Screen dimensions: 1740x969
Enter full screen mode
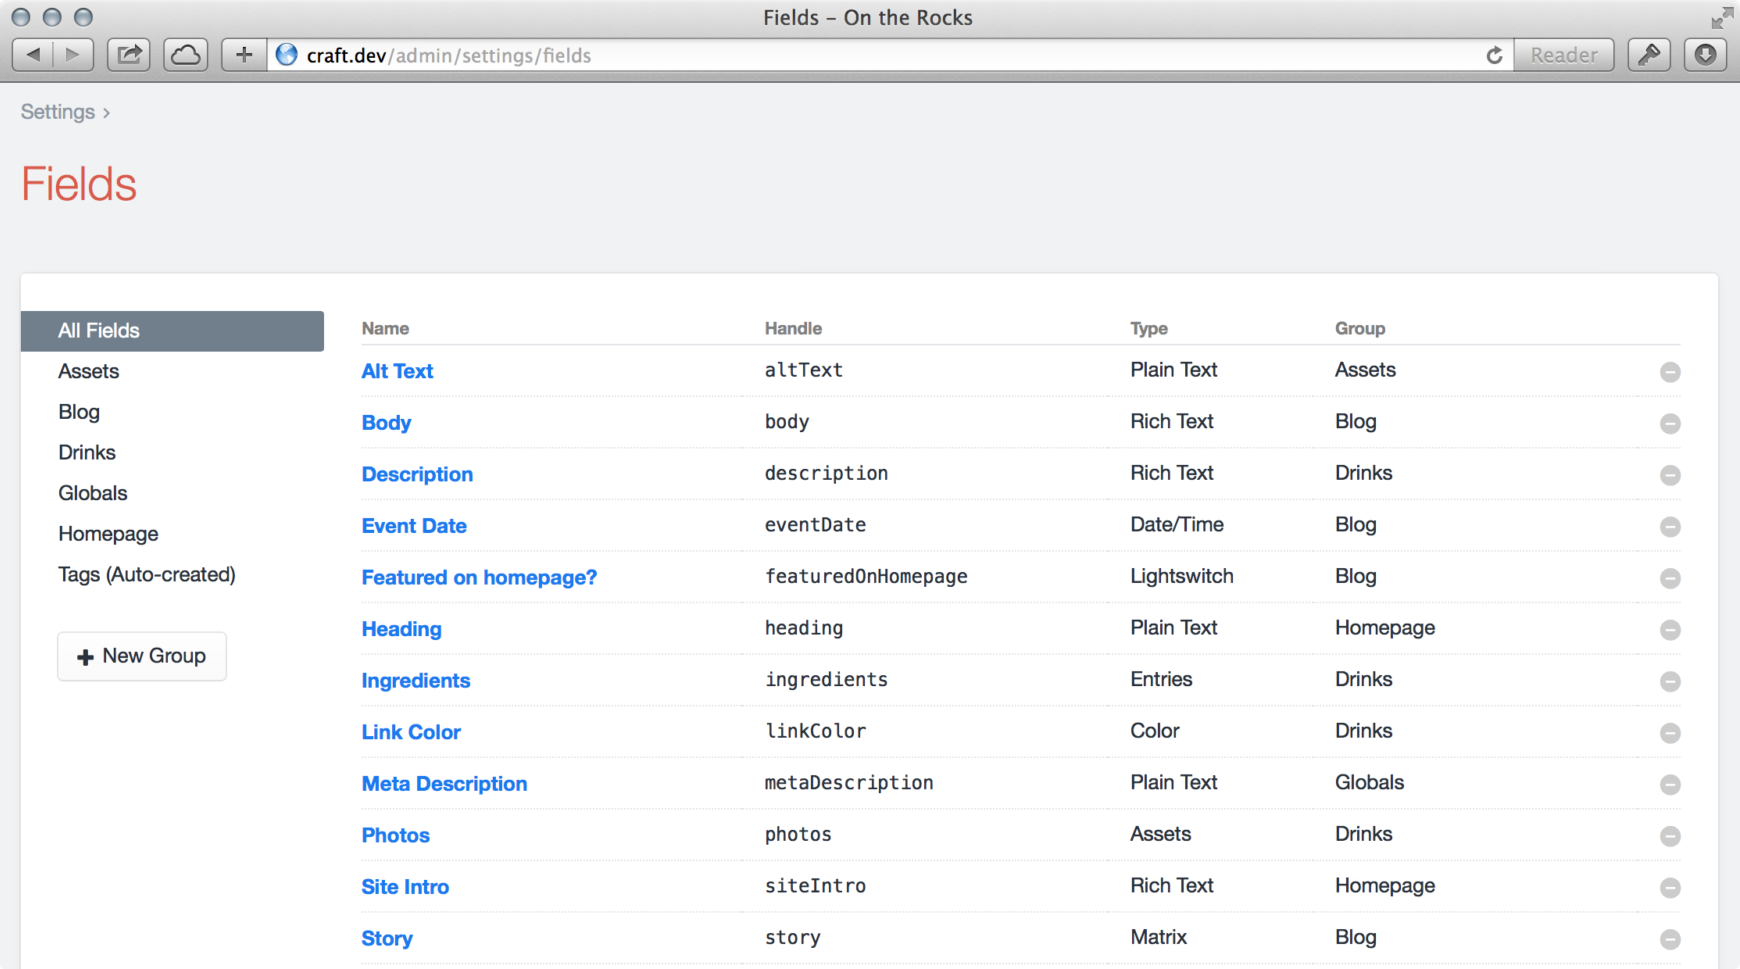(1721, 17)
